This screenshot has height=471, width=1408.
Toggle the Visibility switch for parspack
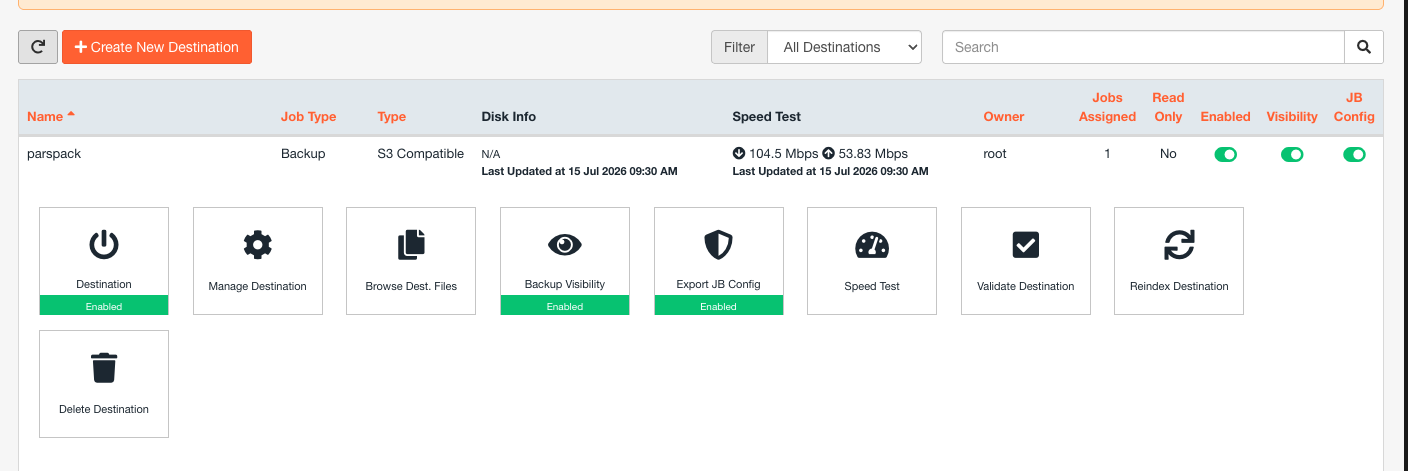pos(1292,154)
